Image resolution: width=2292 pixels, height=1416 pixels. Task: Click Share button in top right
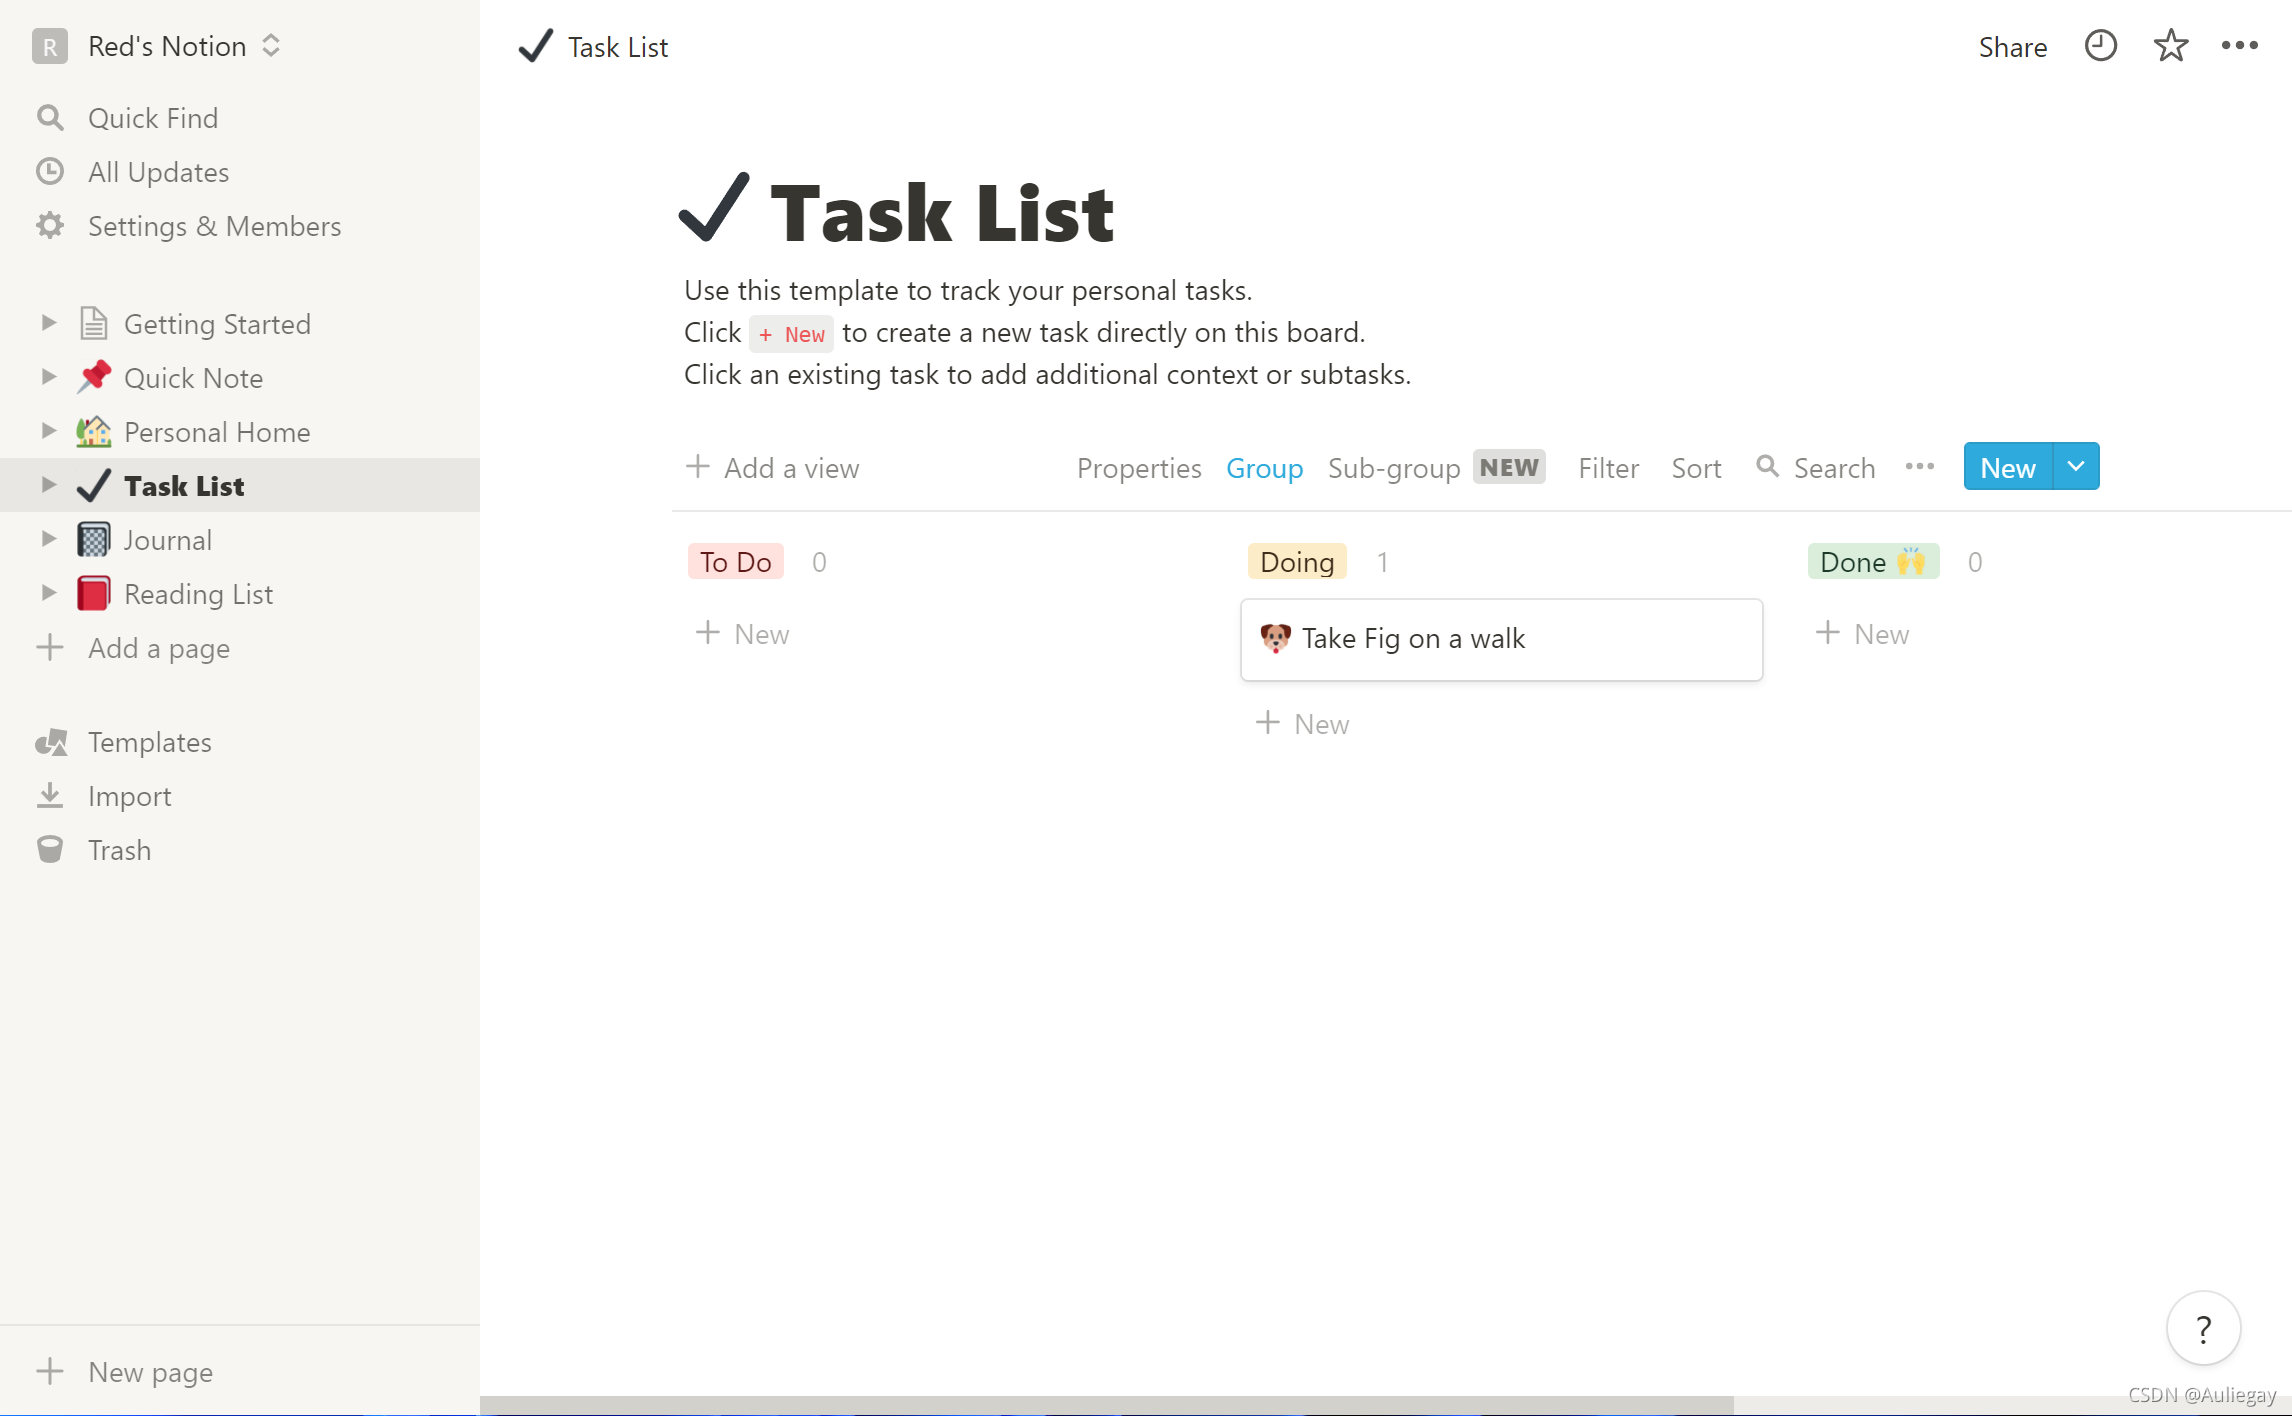tap(2012, 46)
